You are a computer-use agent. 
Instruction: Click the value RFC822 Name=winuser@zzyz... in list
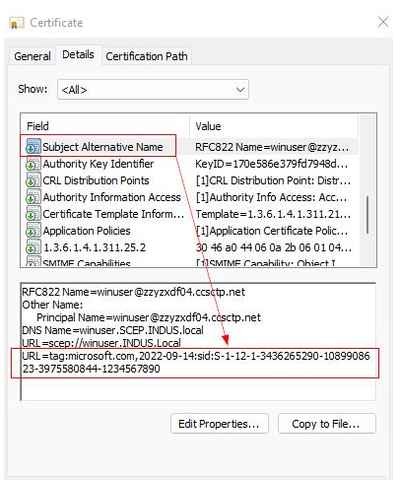(x=272, y=147)
